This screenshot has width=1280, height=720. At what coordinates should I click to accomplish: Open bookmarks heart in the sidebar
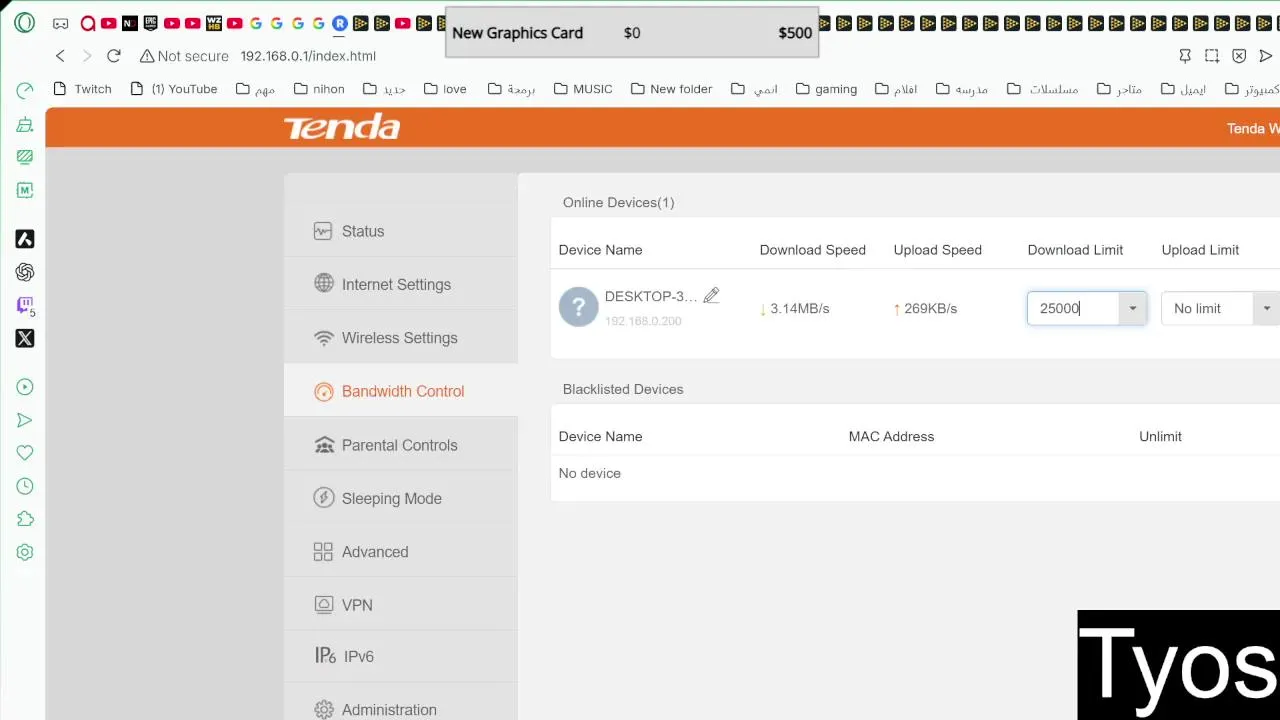25,453
